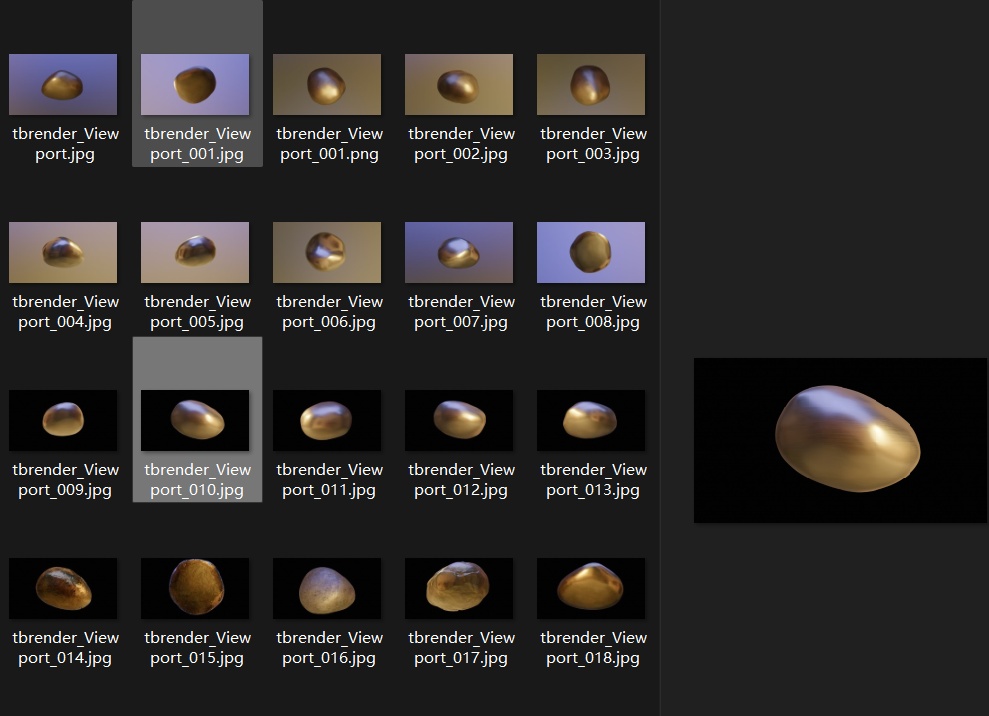Select the tbrender_Viewport_016.jpg thumbnail

[327, 588]
